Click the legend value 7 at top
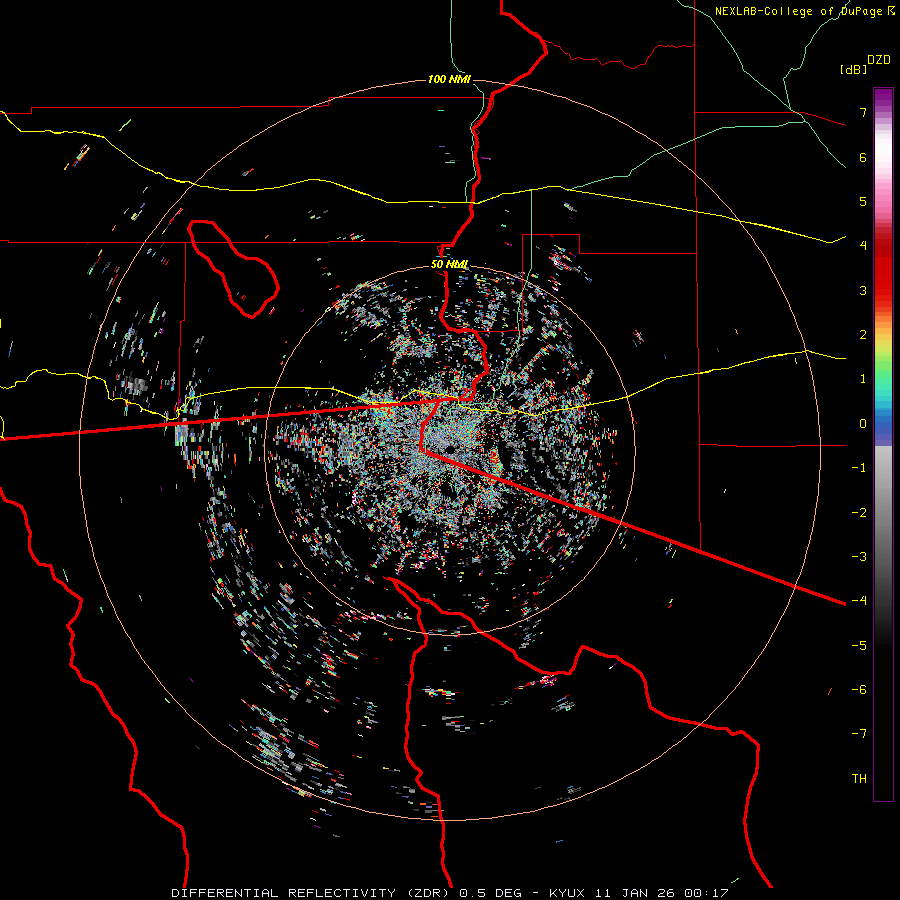 pos(863,112)
